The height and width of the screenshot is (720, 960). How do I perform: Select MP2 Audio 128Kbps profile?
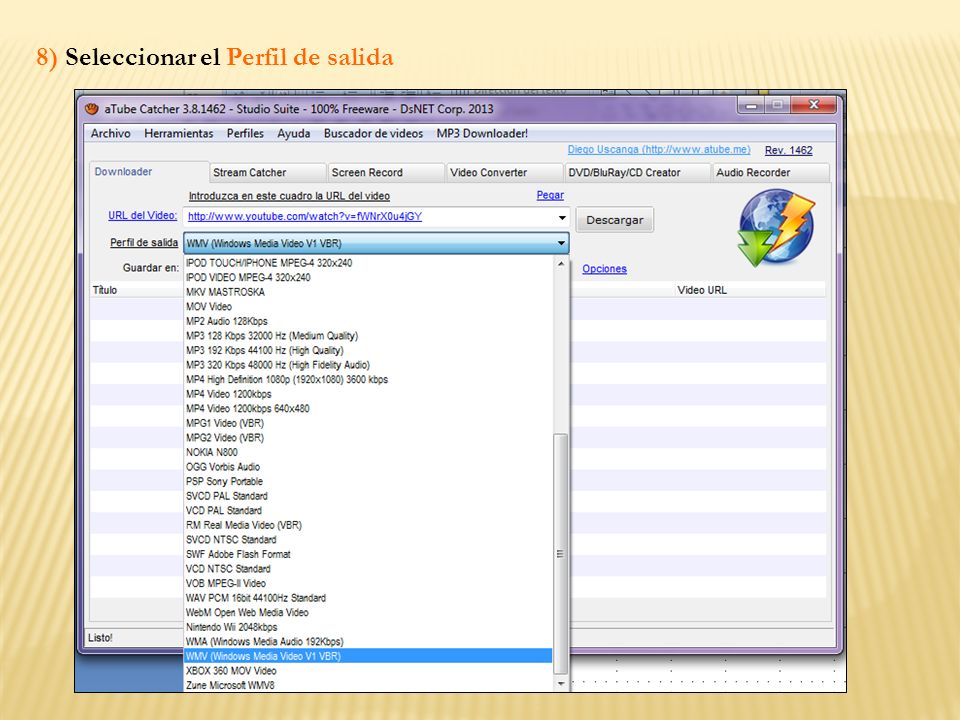(x=368, y=321)
